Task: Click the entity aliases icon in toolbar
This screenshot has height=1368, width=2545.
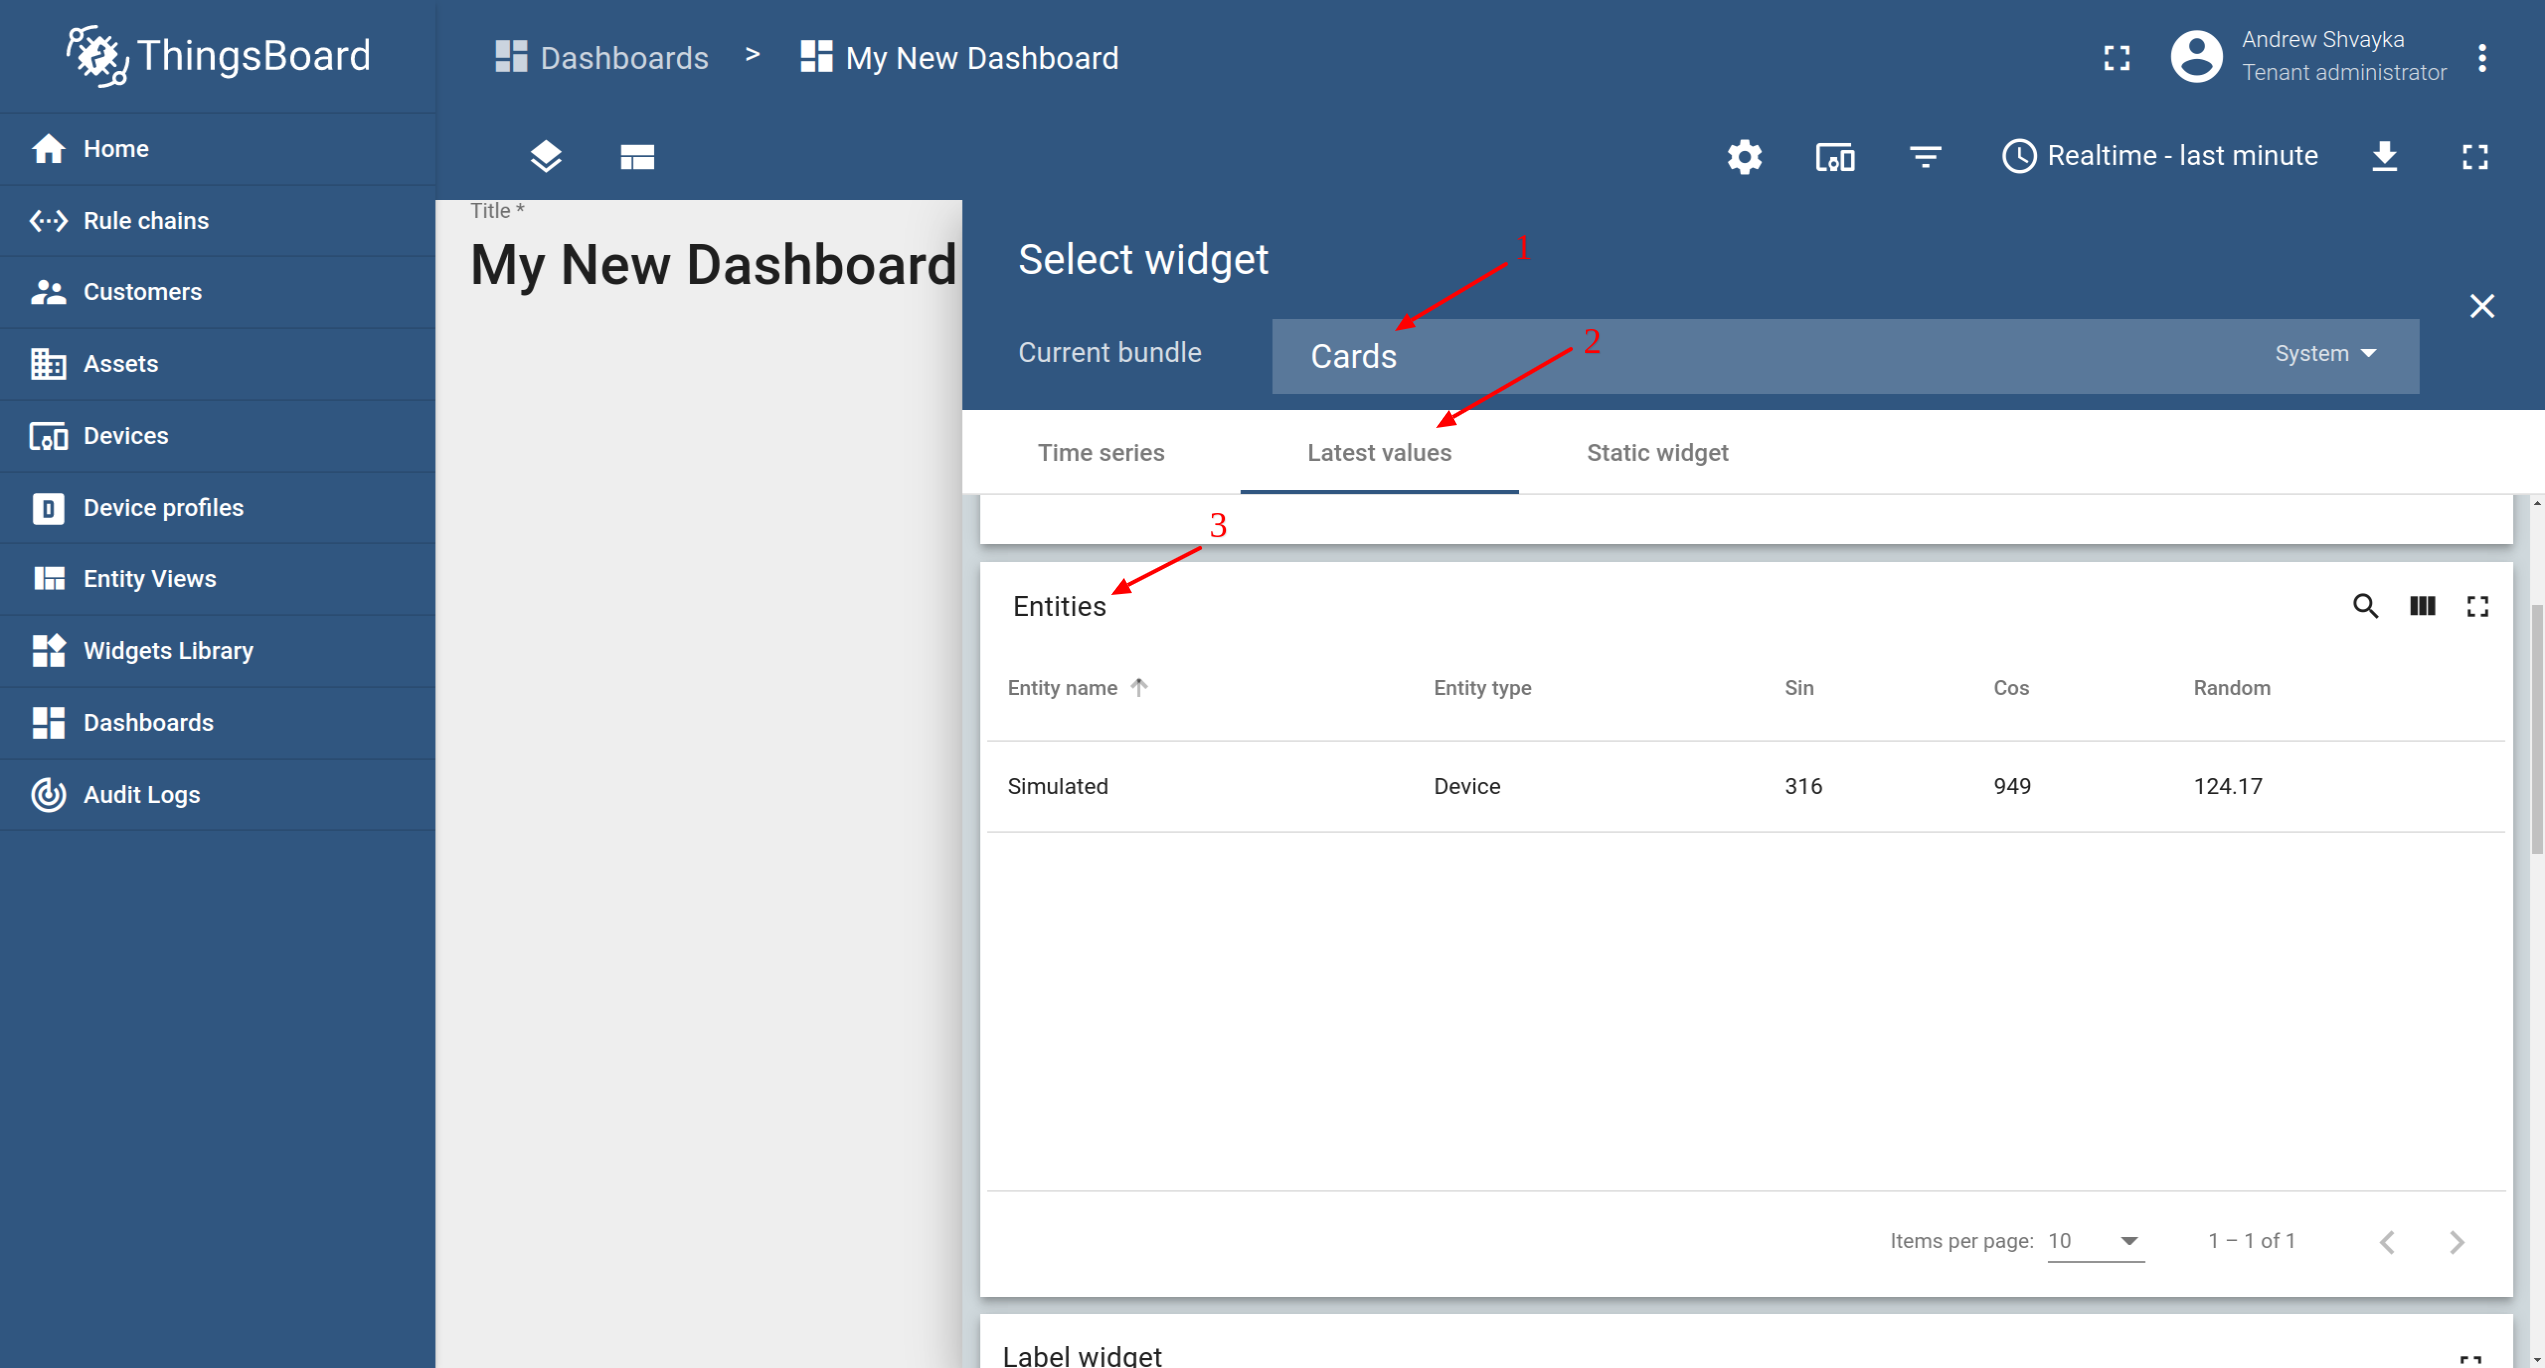Action: click(x=1834, y=157)
